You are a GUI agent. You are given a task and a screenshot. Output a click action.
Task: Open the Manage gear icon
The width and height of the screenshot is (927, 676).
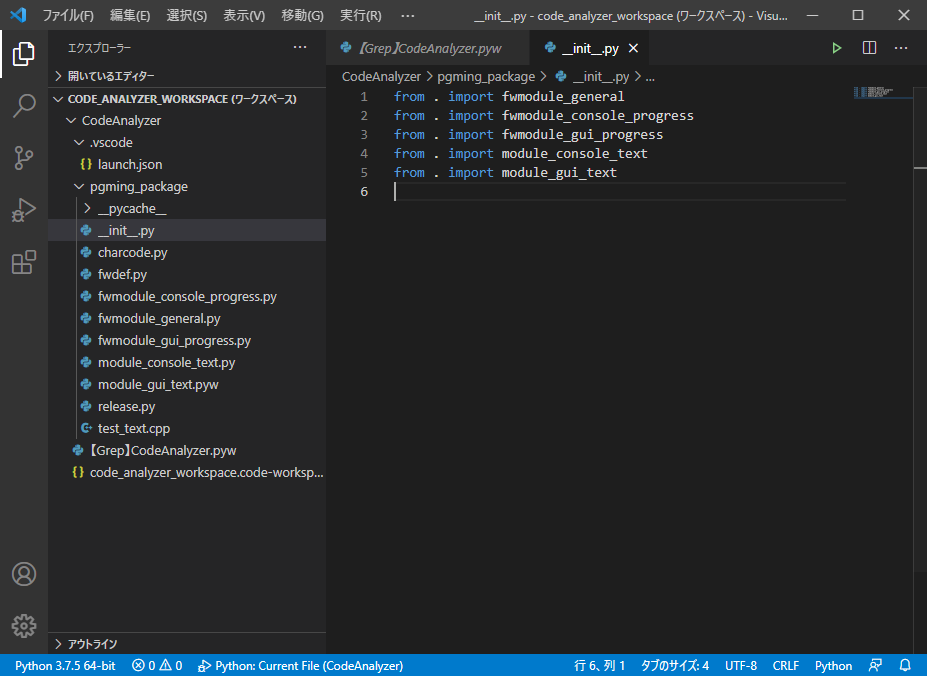(24, 626)
